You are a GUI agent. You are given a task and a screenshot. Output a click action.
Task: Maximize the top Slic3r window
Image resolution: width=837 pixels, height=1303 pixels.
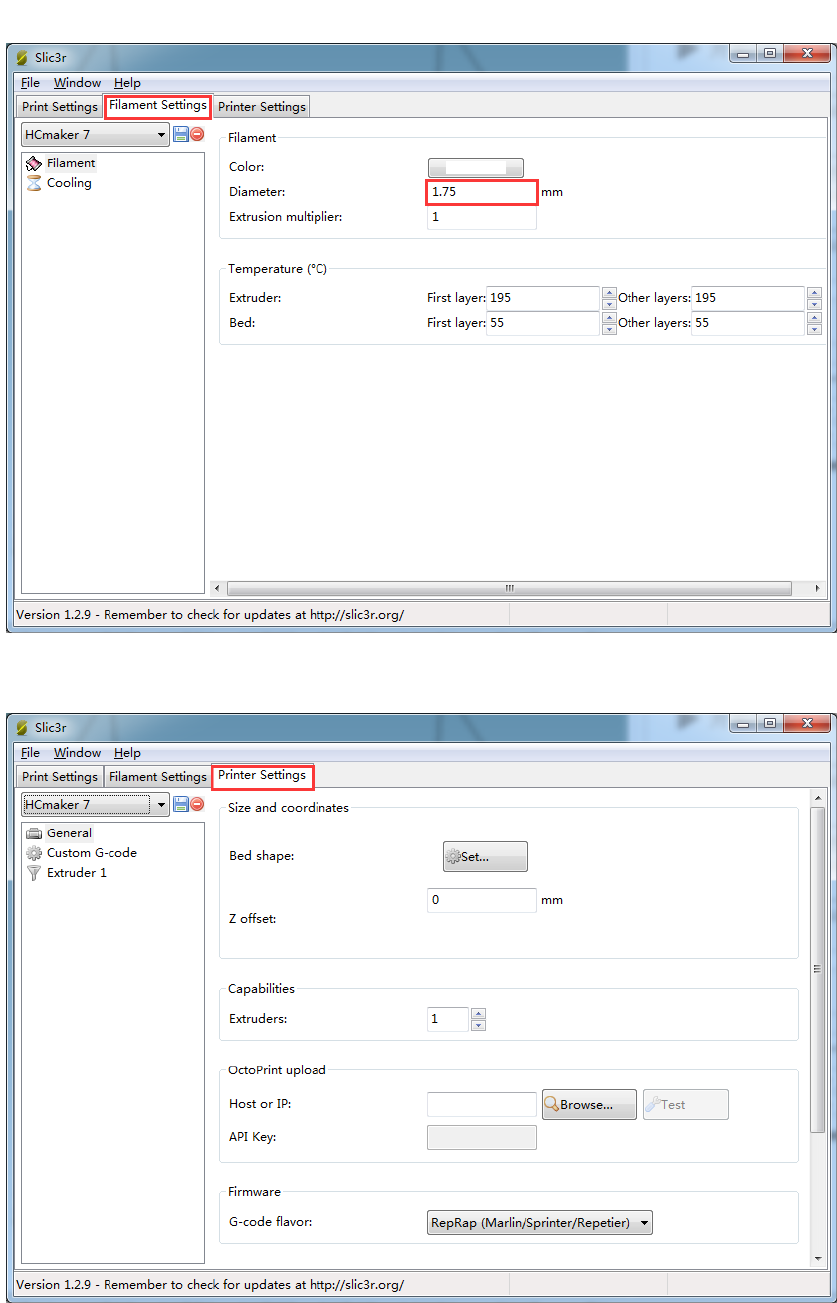(769, 53)
